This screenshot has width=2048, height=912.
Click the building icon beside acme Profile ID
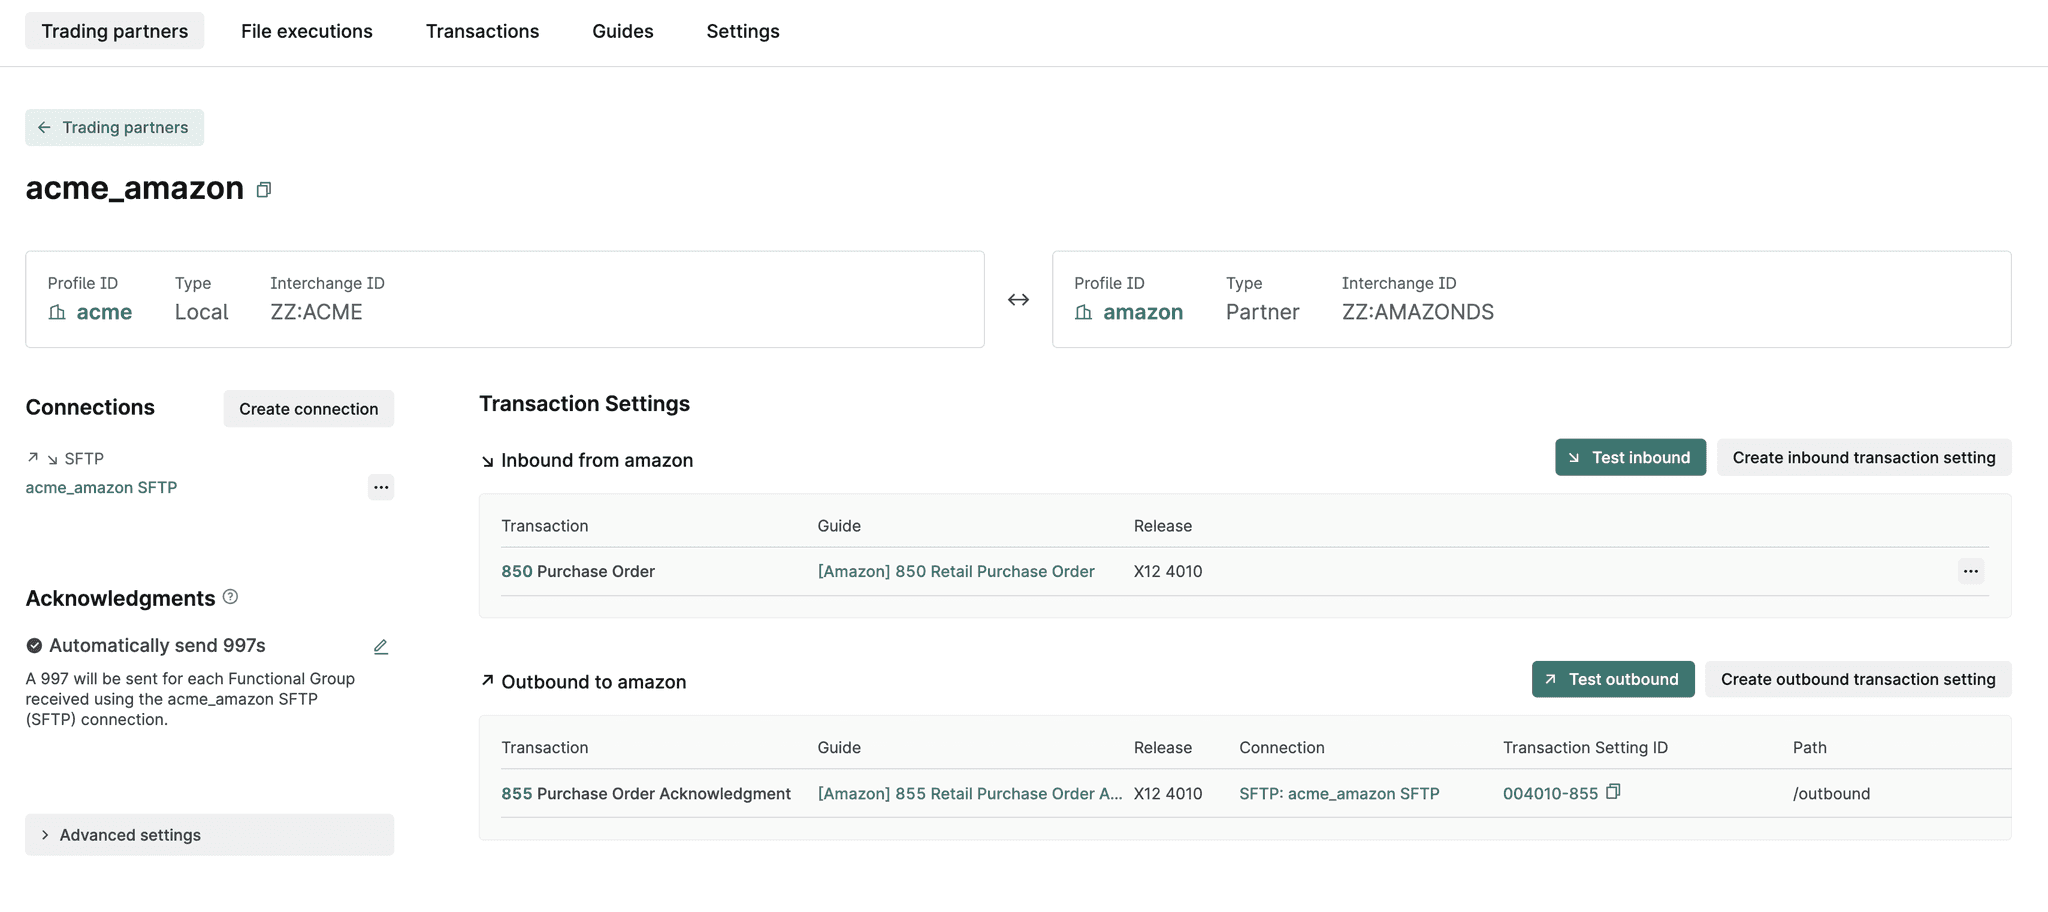[x=57, y=312]
